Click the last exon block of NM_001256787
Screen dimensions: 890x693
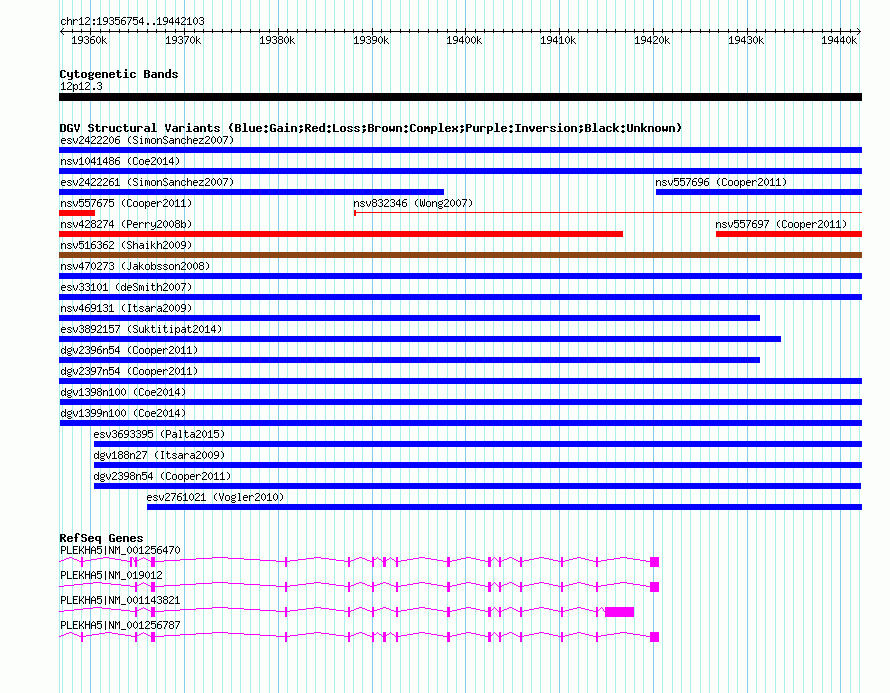coord(654,637)
